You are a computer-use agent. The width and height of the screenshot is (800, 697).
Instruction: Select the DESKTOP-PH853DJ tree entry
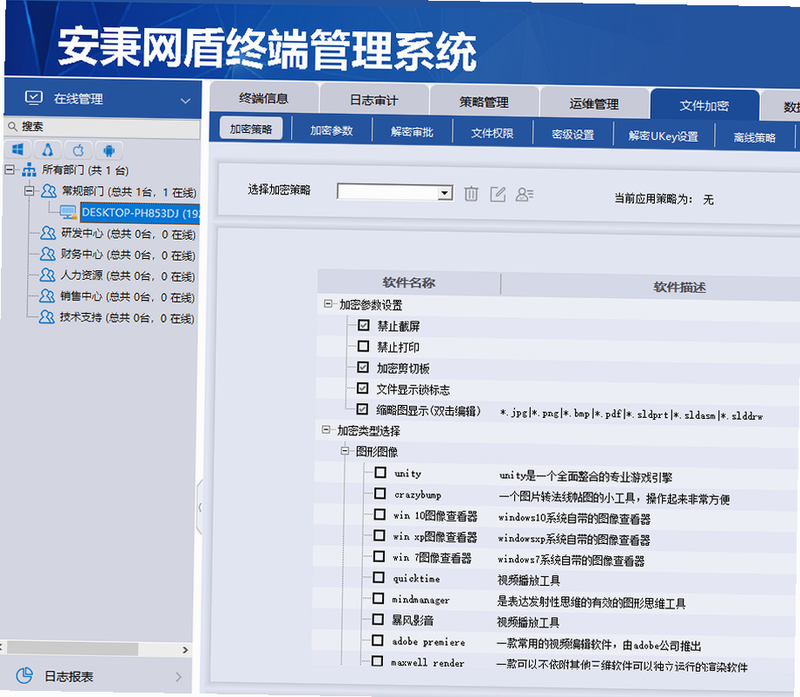140,213
